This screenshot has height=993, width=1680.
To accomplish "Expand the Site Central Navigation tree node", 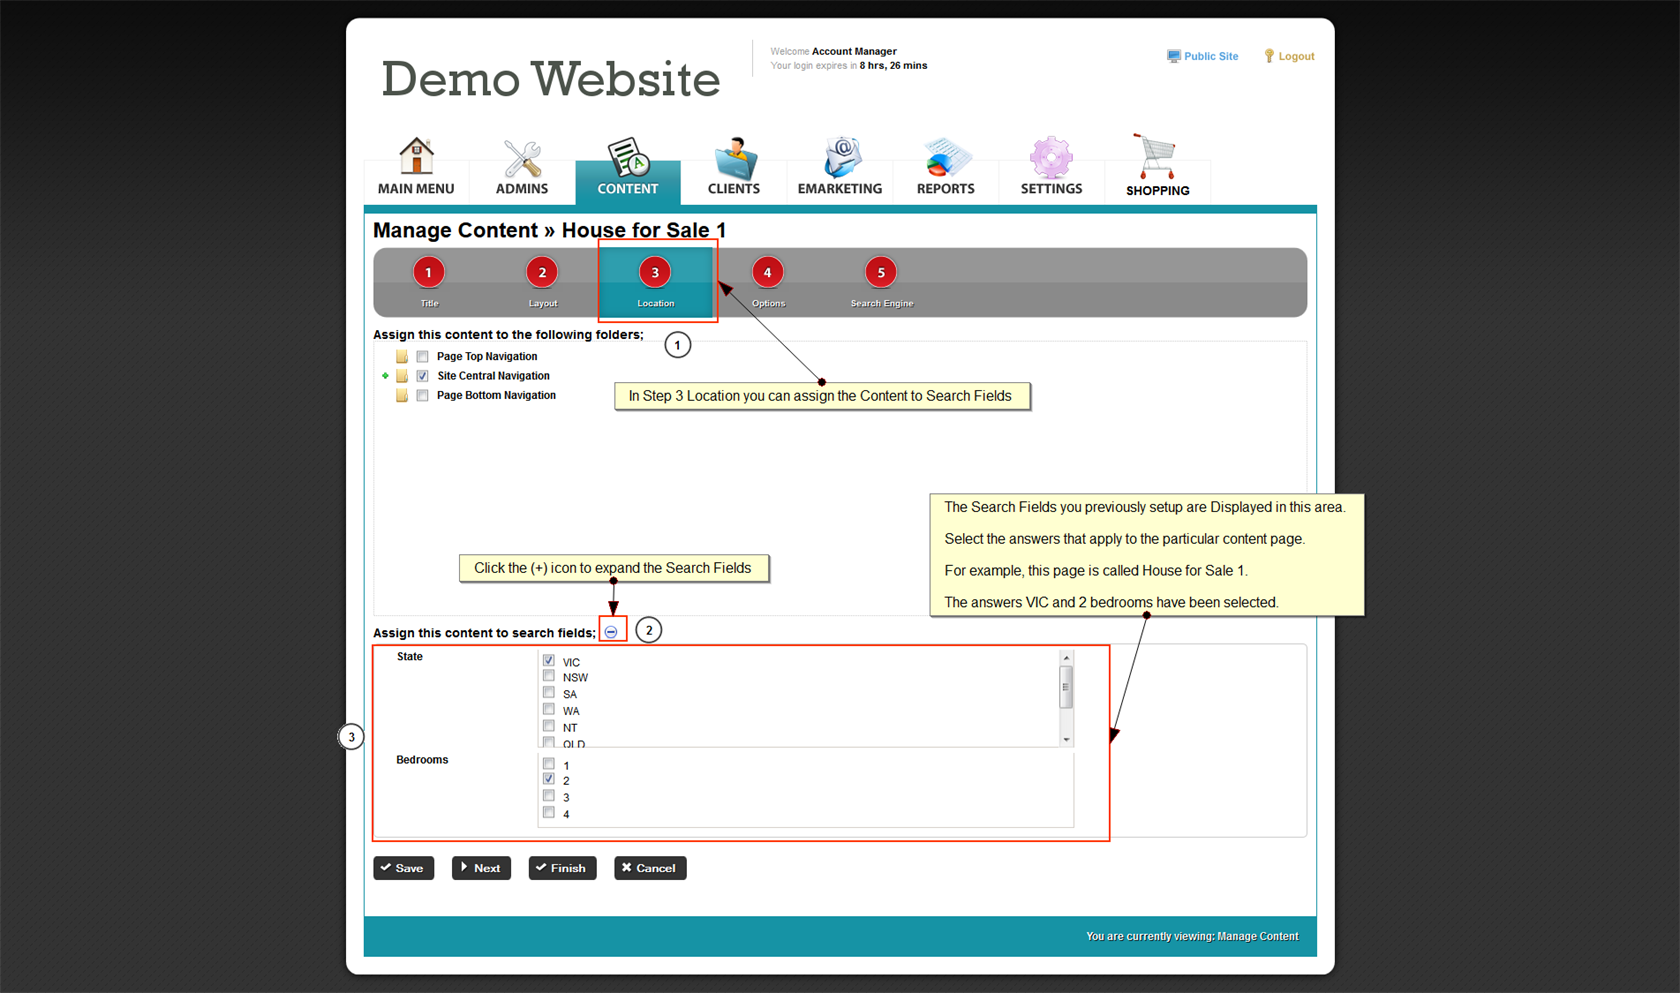I will point(386,376).
